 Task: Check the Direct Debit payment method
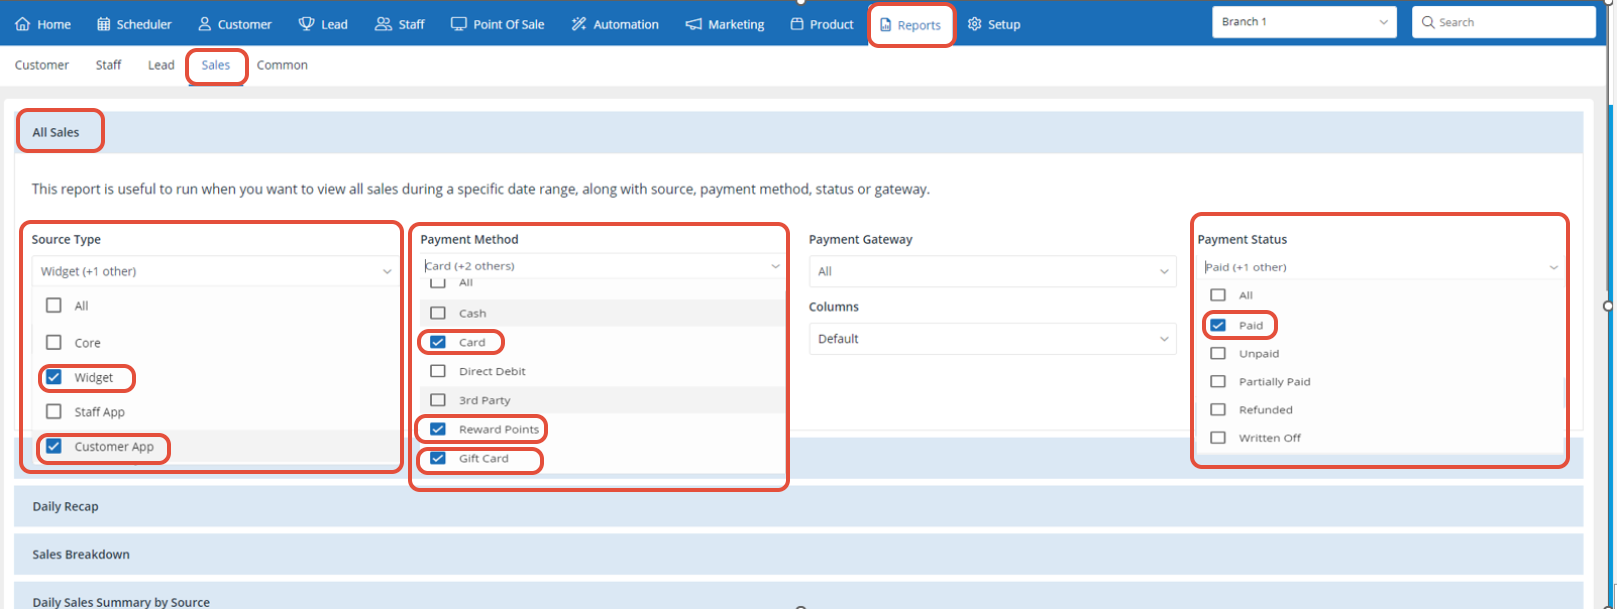438,371
